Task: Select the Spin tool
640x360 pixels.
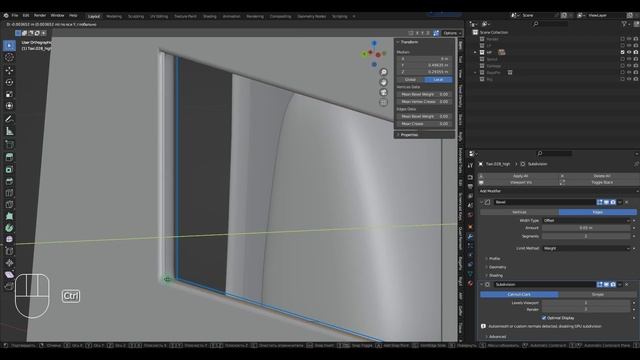Action: click(x=9, y=228)
